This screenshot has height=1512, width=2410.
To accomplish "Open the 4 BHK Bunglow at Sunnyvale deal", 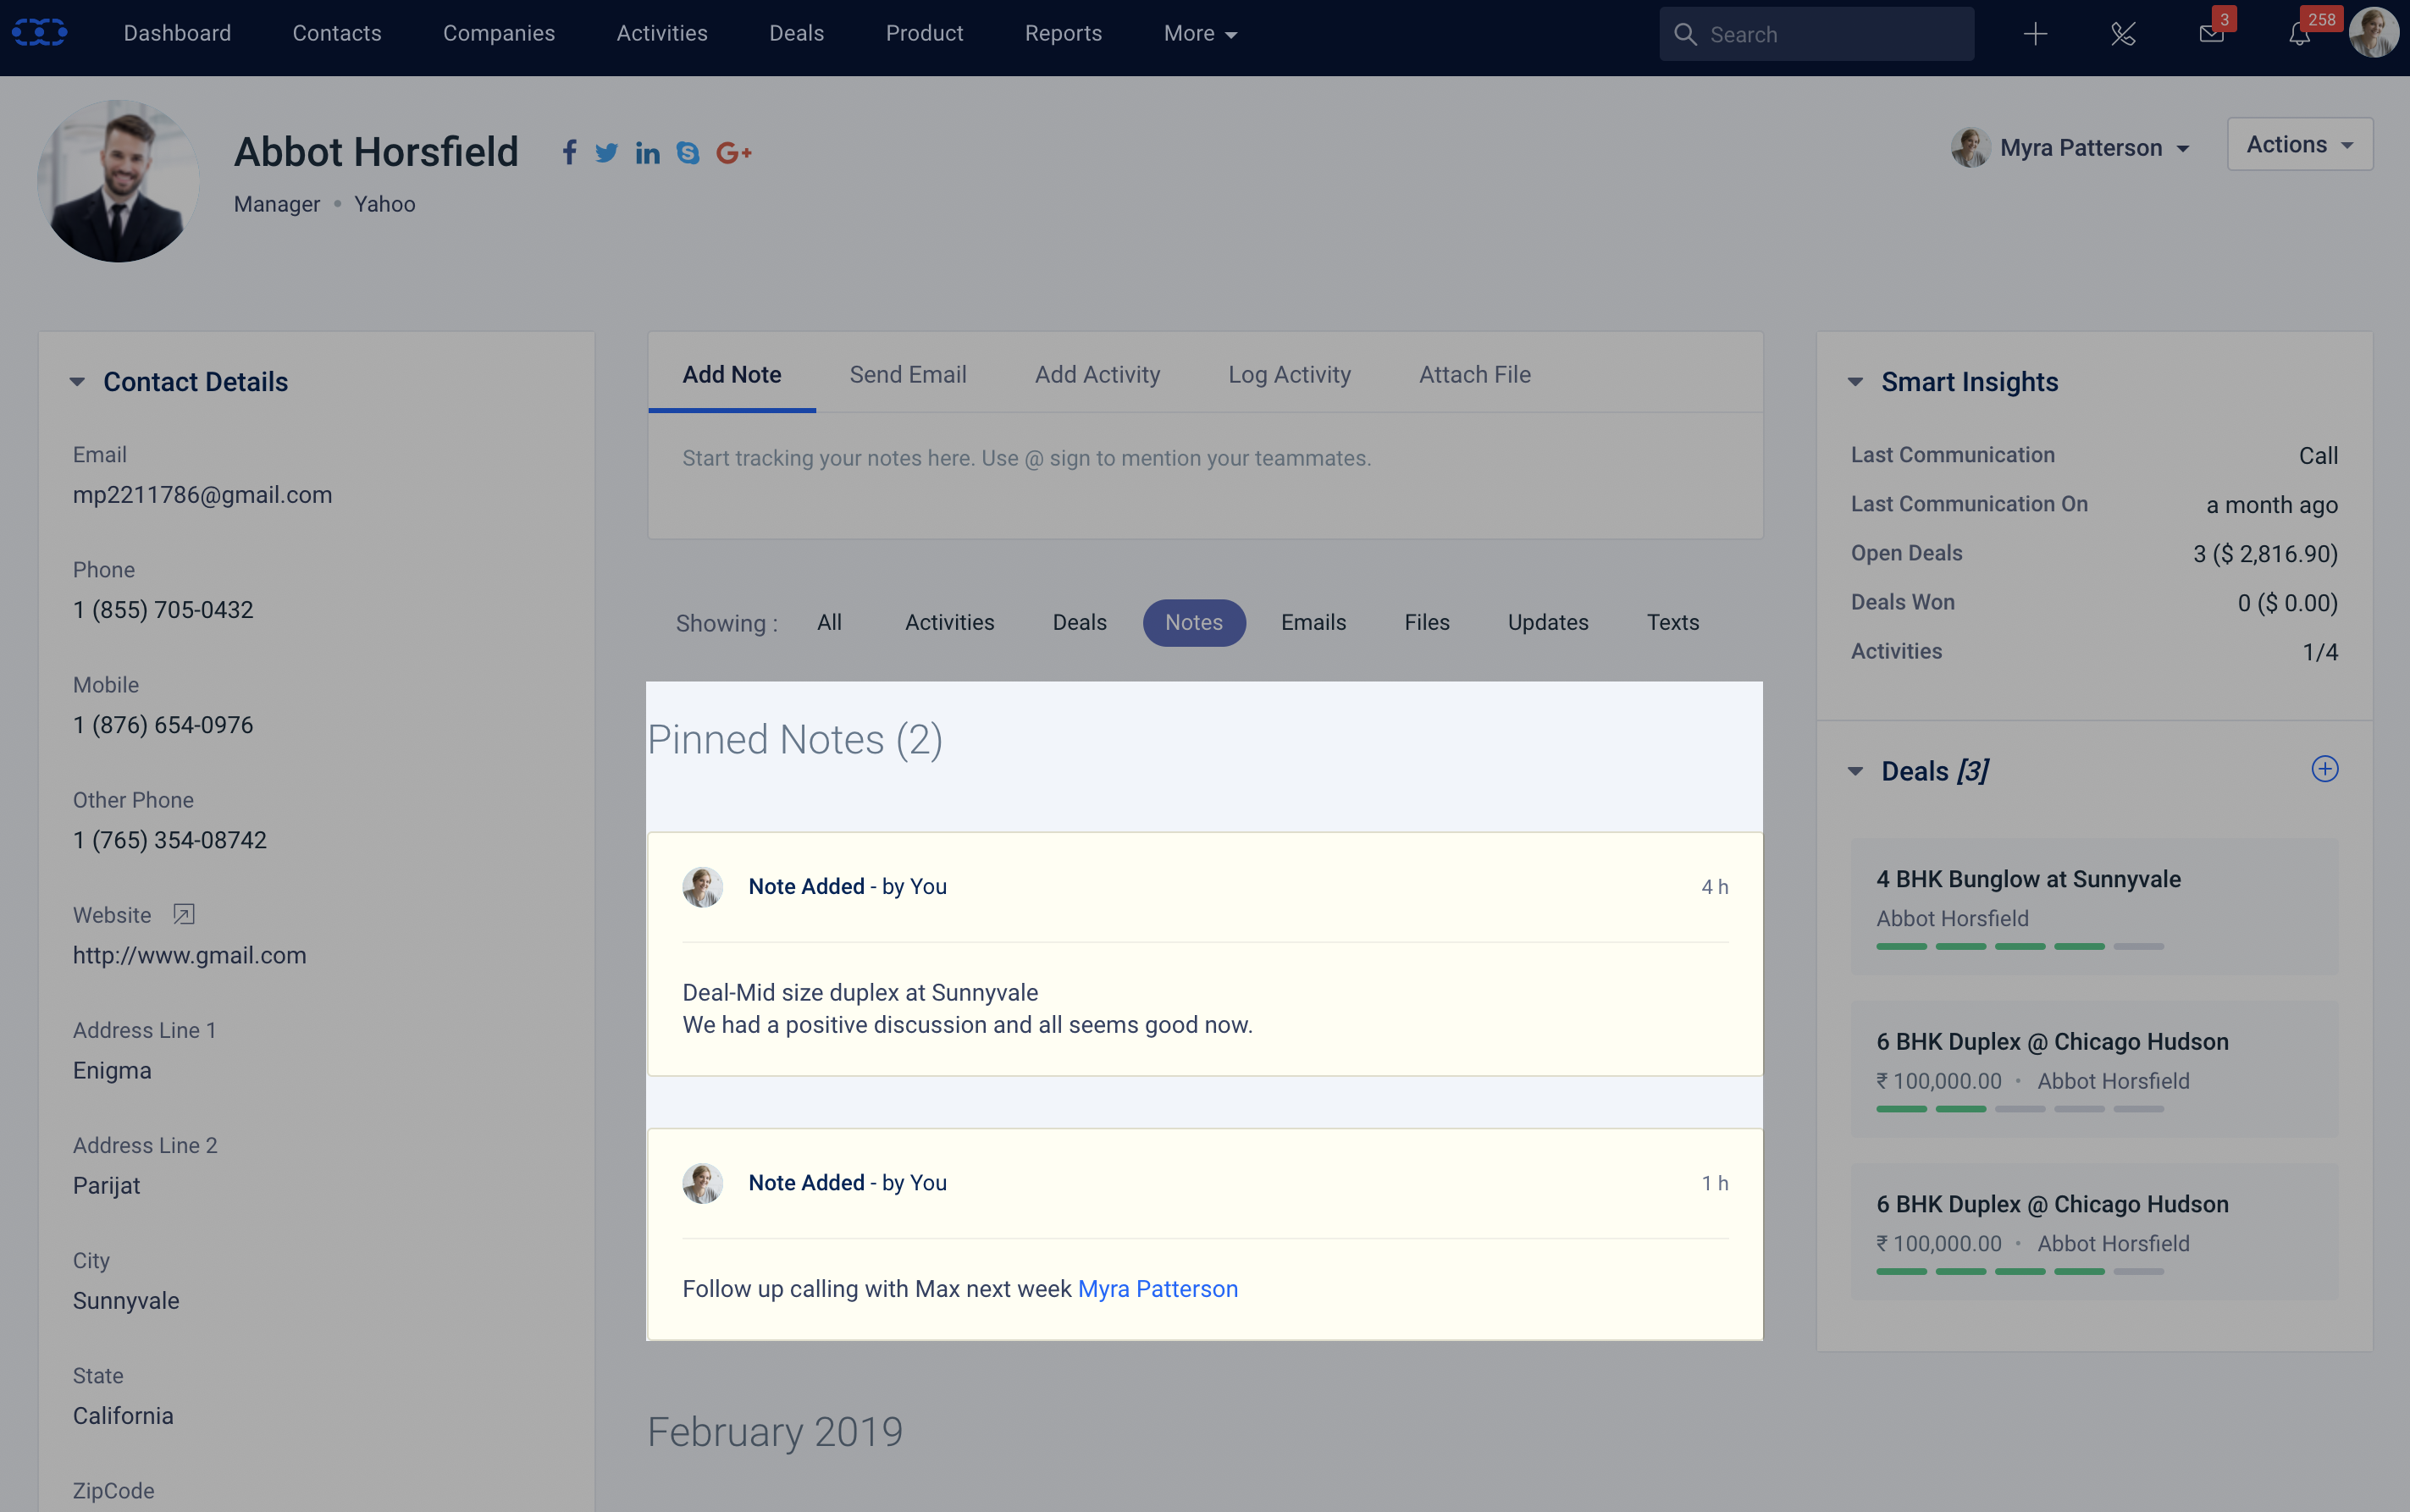I will tap(2028, 879).
